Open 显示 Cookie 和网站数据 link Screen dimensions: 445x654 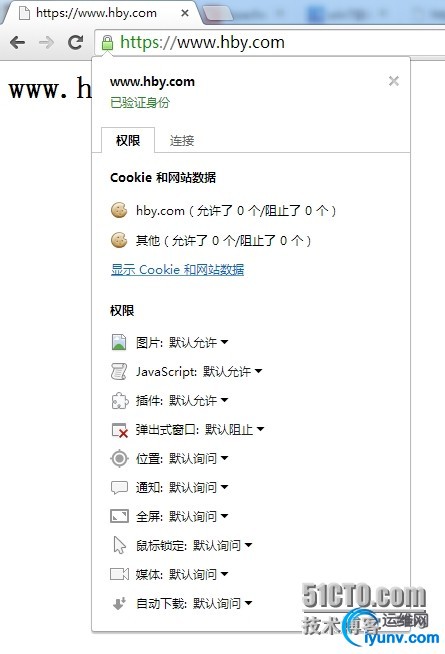click(177, 270)
